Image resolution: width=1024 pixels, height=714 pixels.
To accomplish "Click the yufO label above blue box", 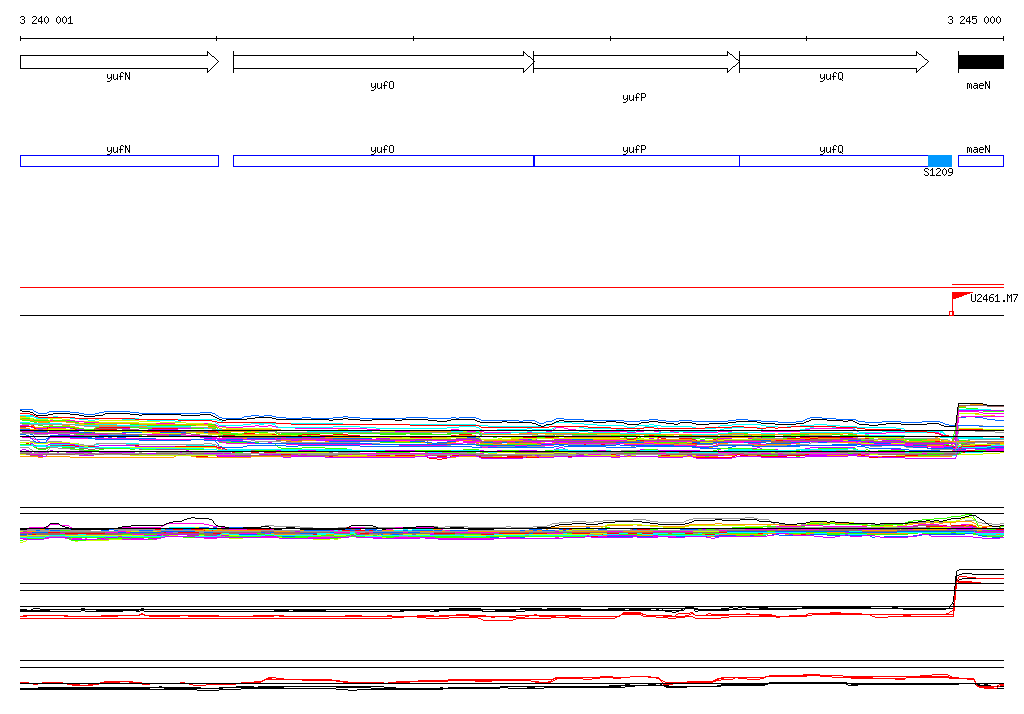I will pyautogui.click(x=382, y=150).
